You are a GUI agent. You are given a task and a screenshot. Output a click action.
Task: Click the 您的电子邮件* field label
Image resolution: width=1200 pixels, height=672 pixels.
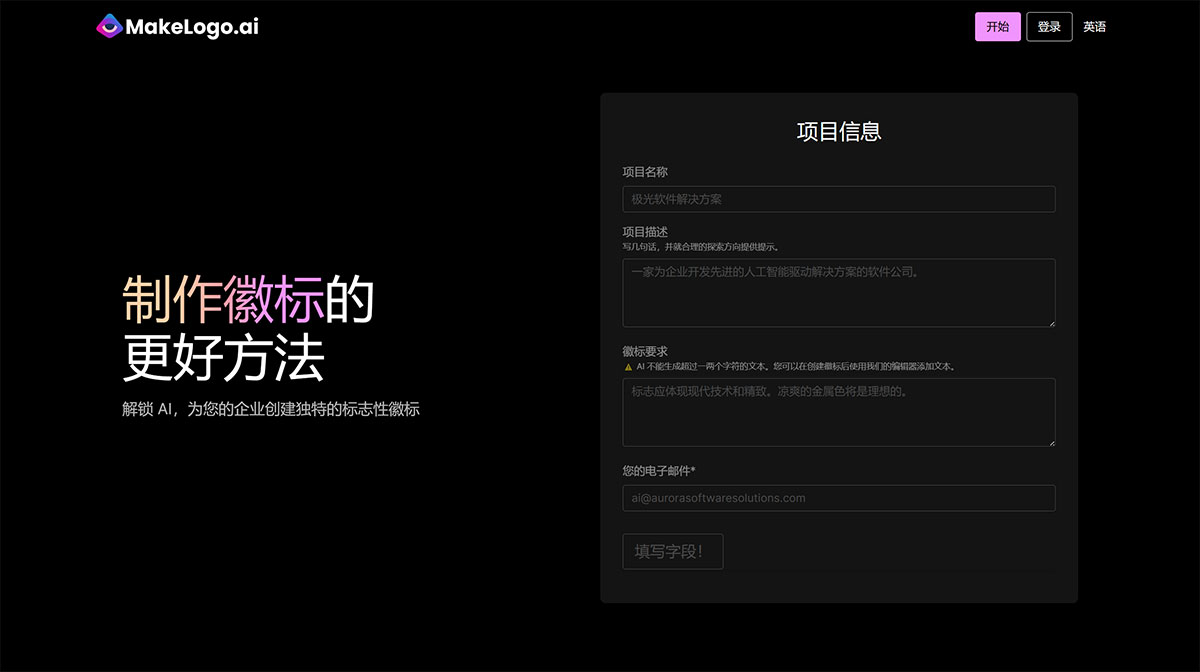pyautogui.click(x=660, y=470)
